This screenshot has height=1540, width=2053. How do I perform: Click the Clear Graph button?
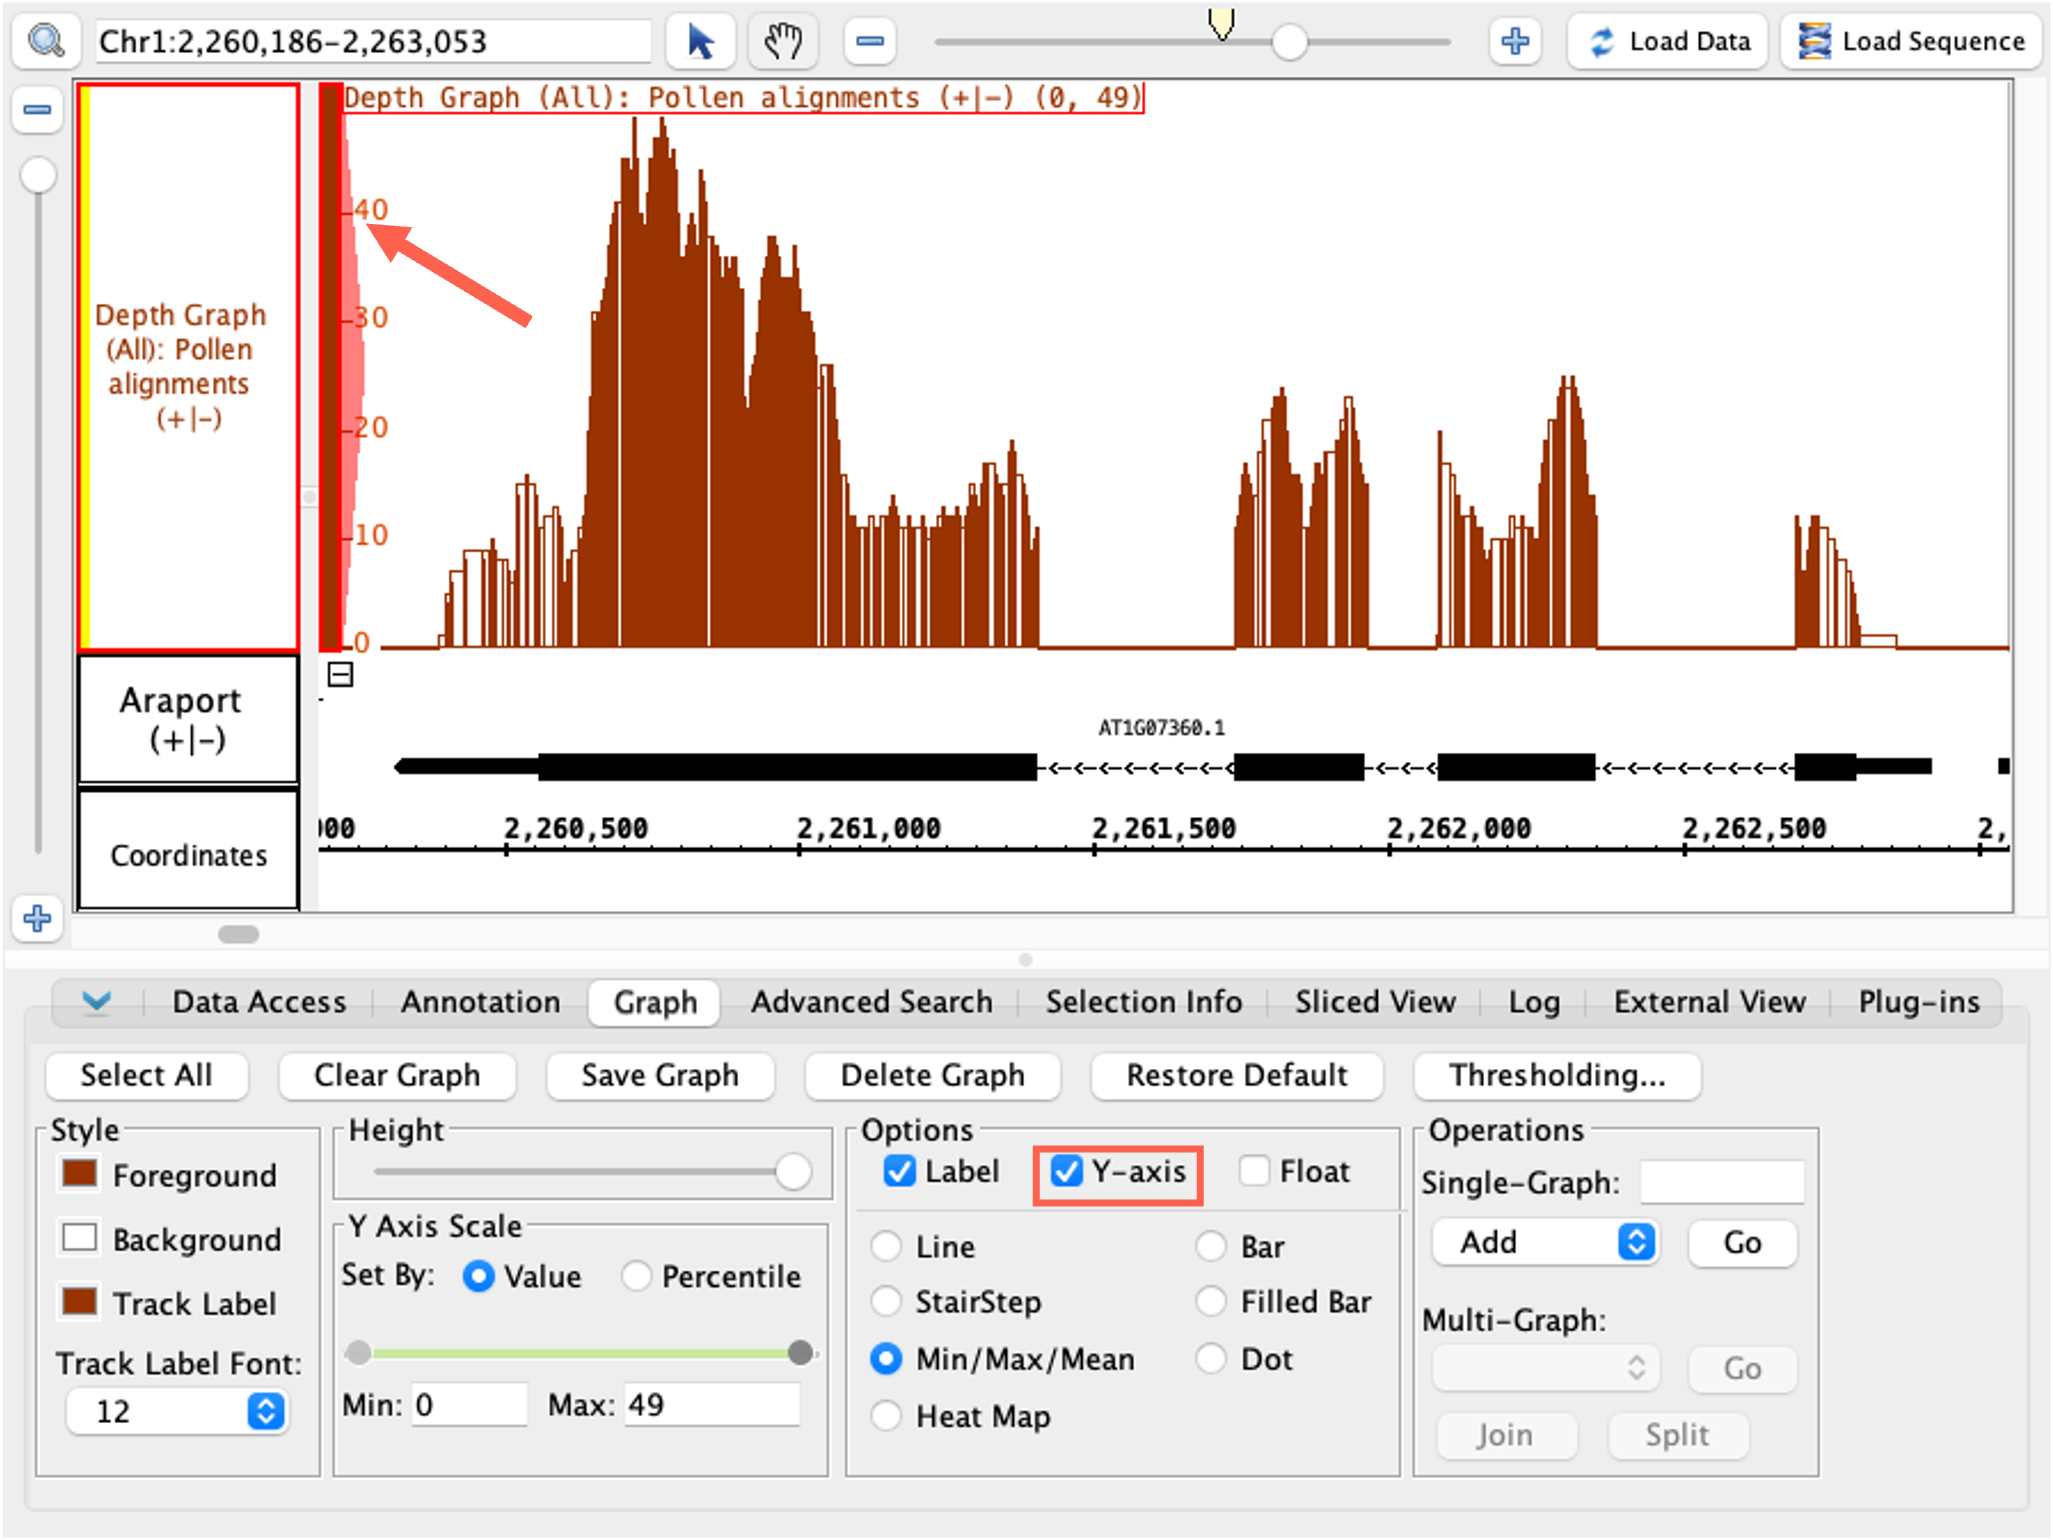click(x=397, y=1075)
